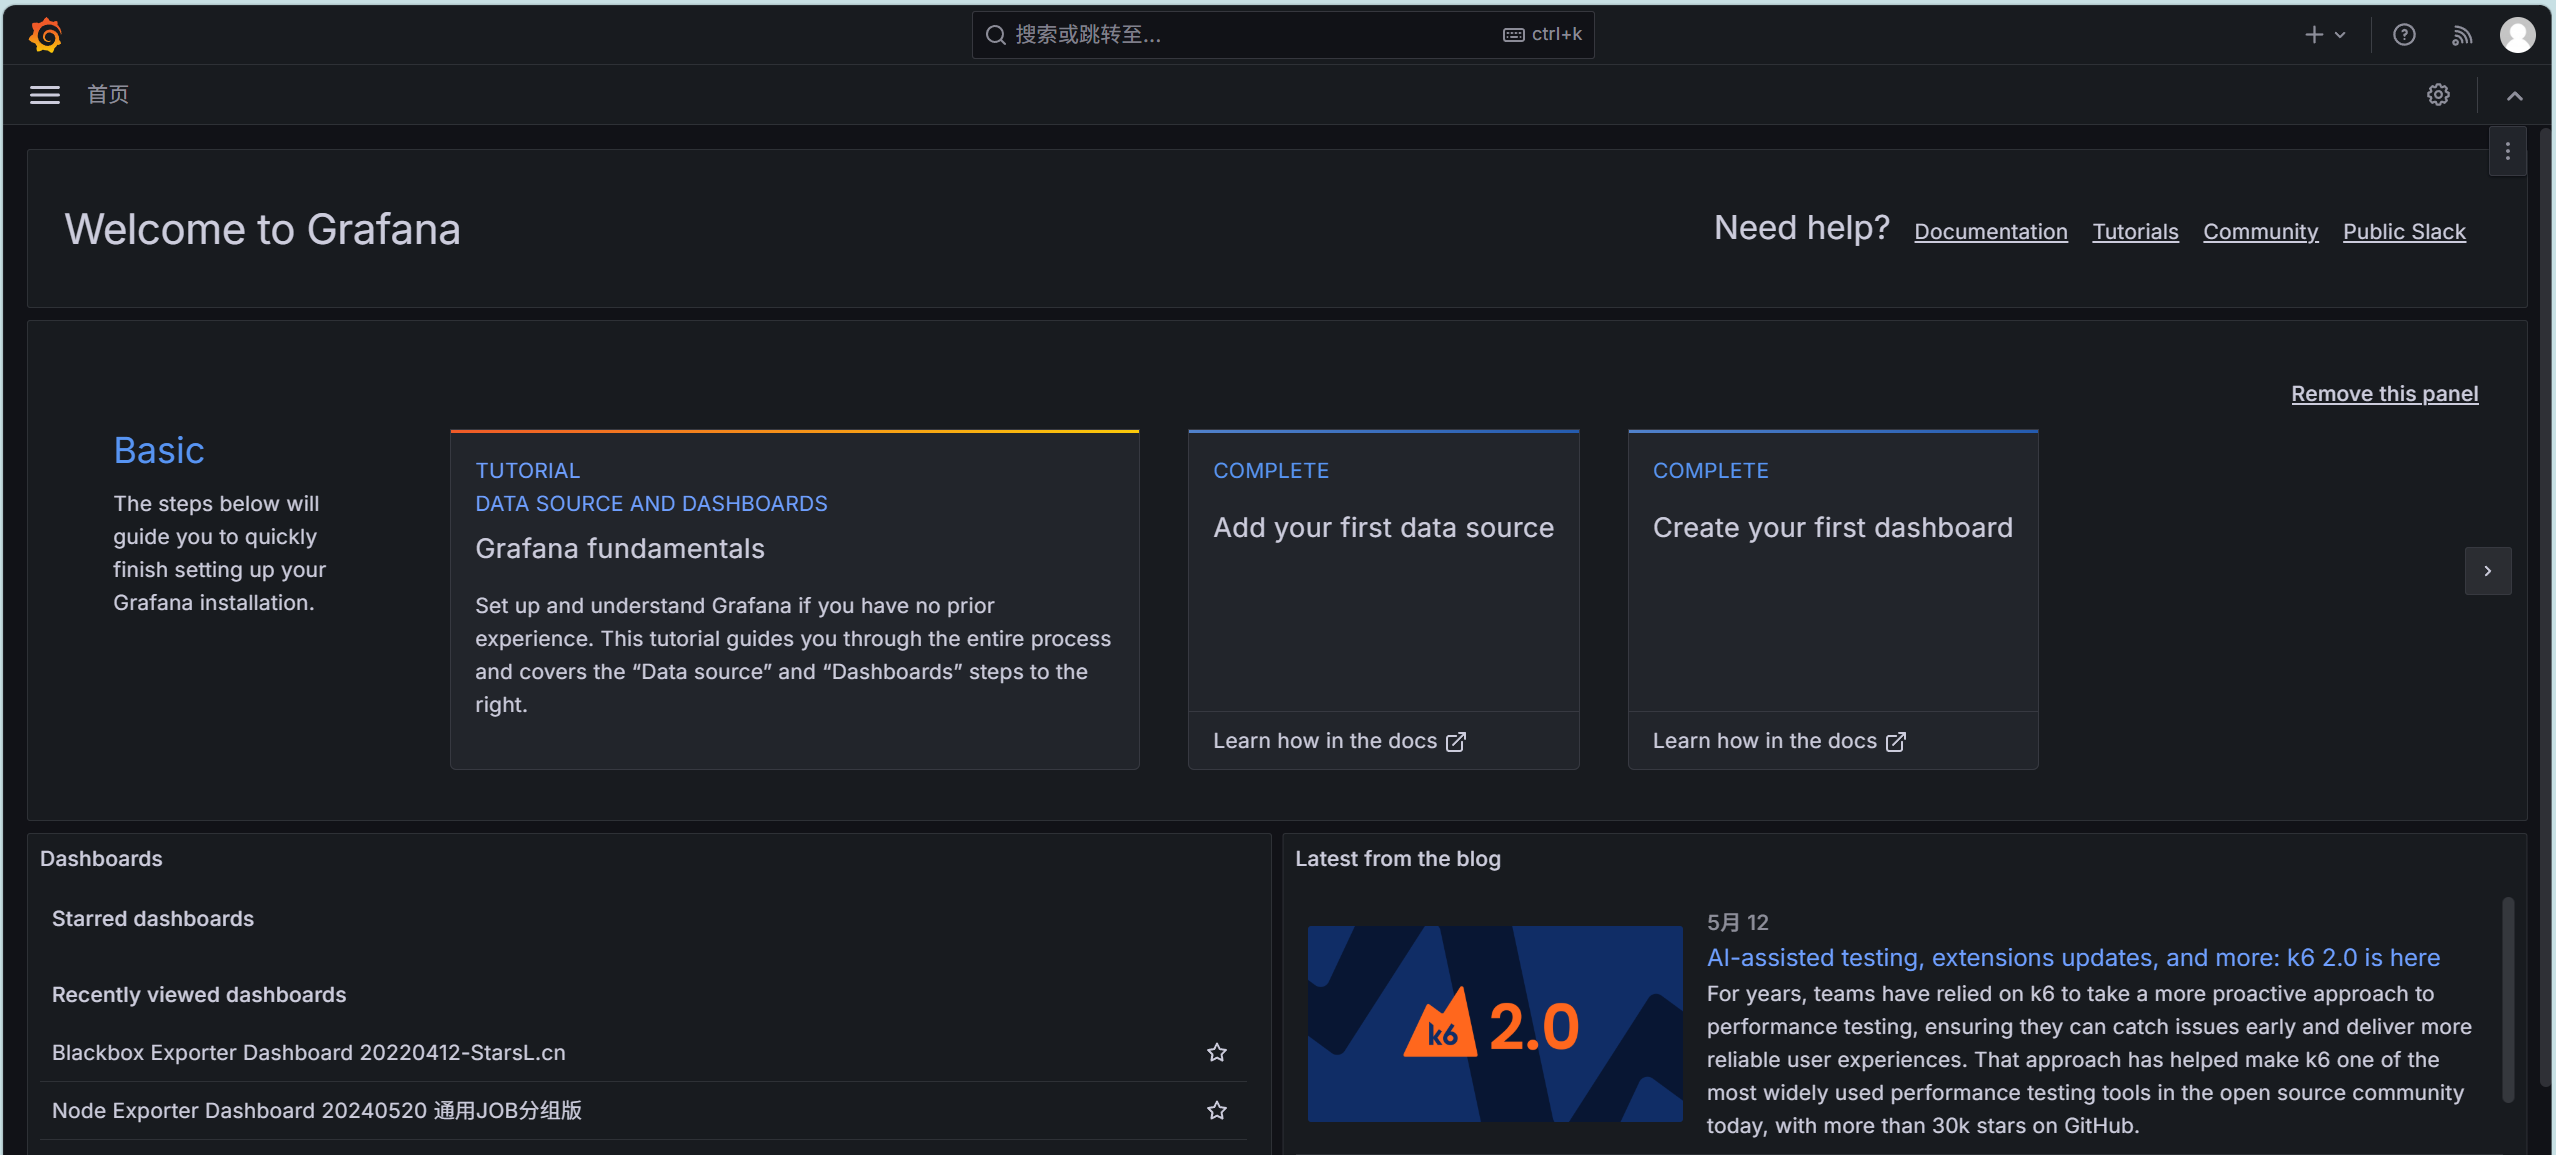The image size is (2556, 1155).
Task: Click the Recently viewed dashboards heading
Action: 199,994
